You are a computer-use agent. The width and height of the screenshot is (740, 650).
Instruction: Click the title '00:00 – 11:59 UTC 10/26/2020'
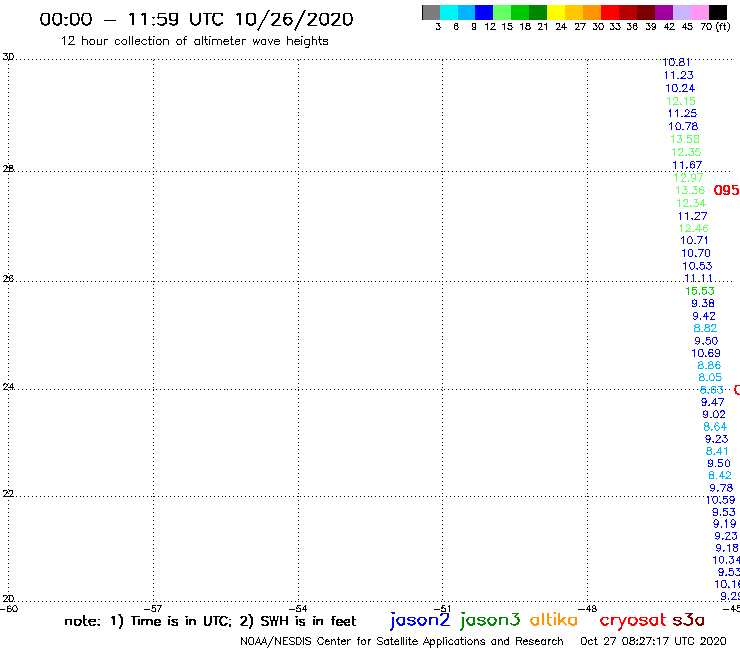pos(196,19)
